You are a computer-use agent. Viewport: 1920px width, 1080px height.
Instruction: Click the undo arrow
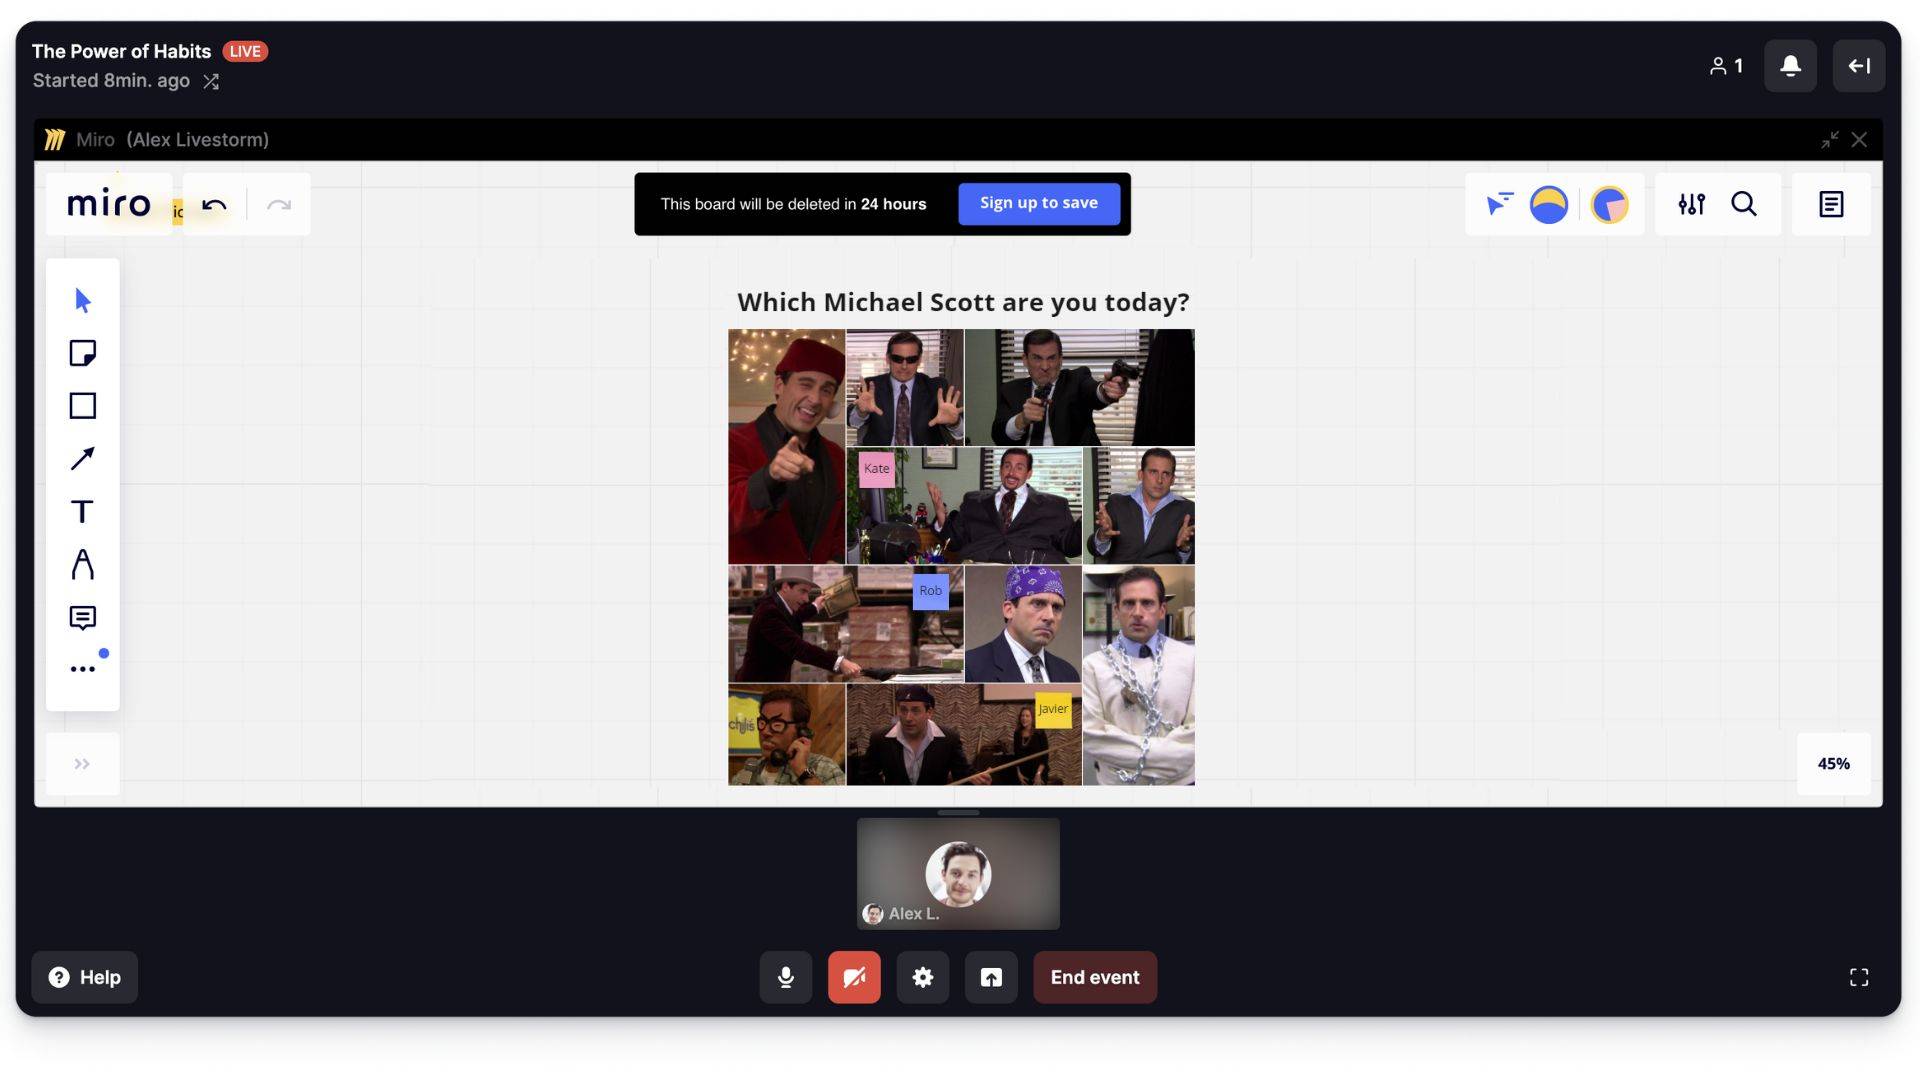click(214, 205)
